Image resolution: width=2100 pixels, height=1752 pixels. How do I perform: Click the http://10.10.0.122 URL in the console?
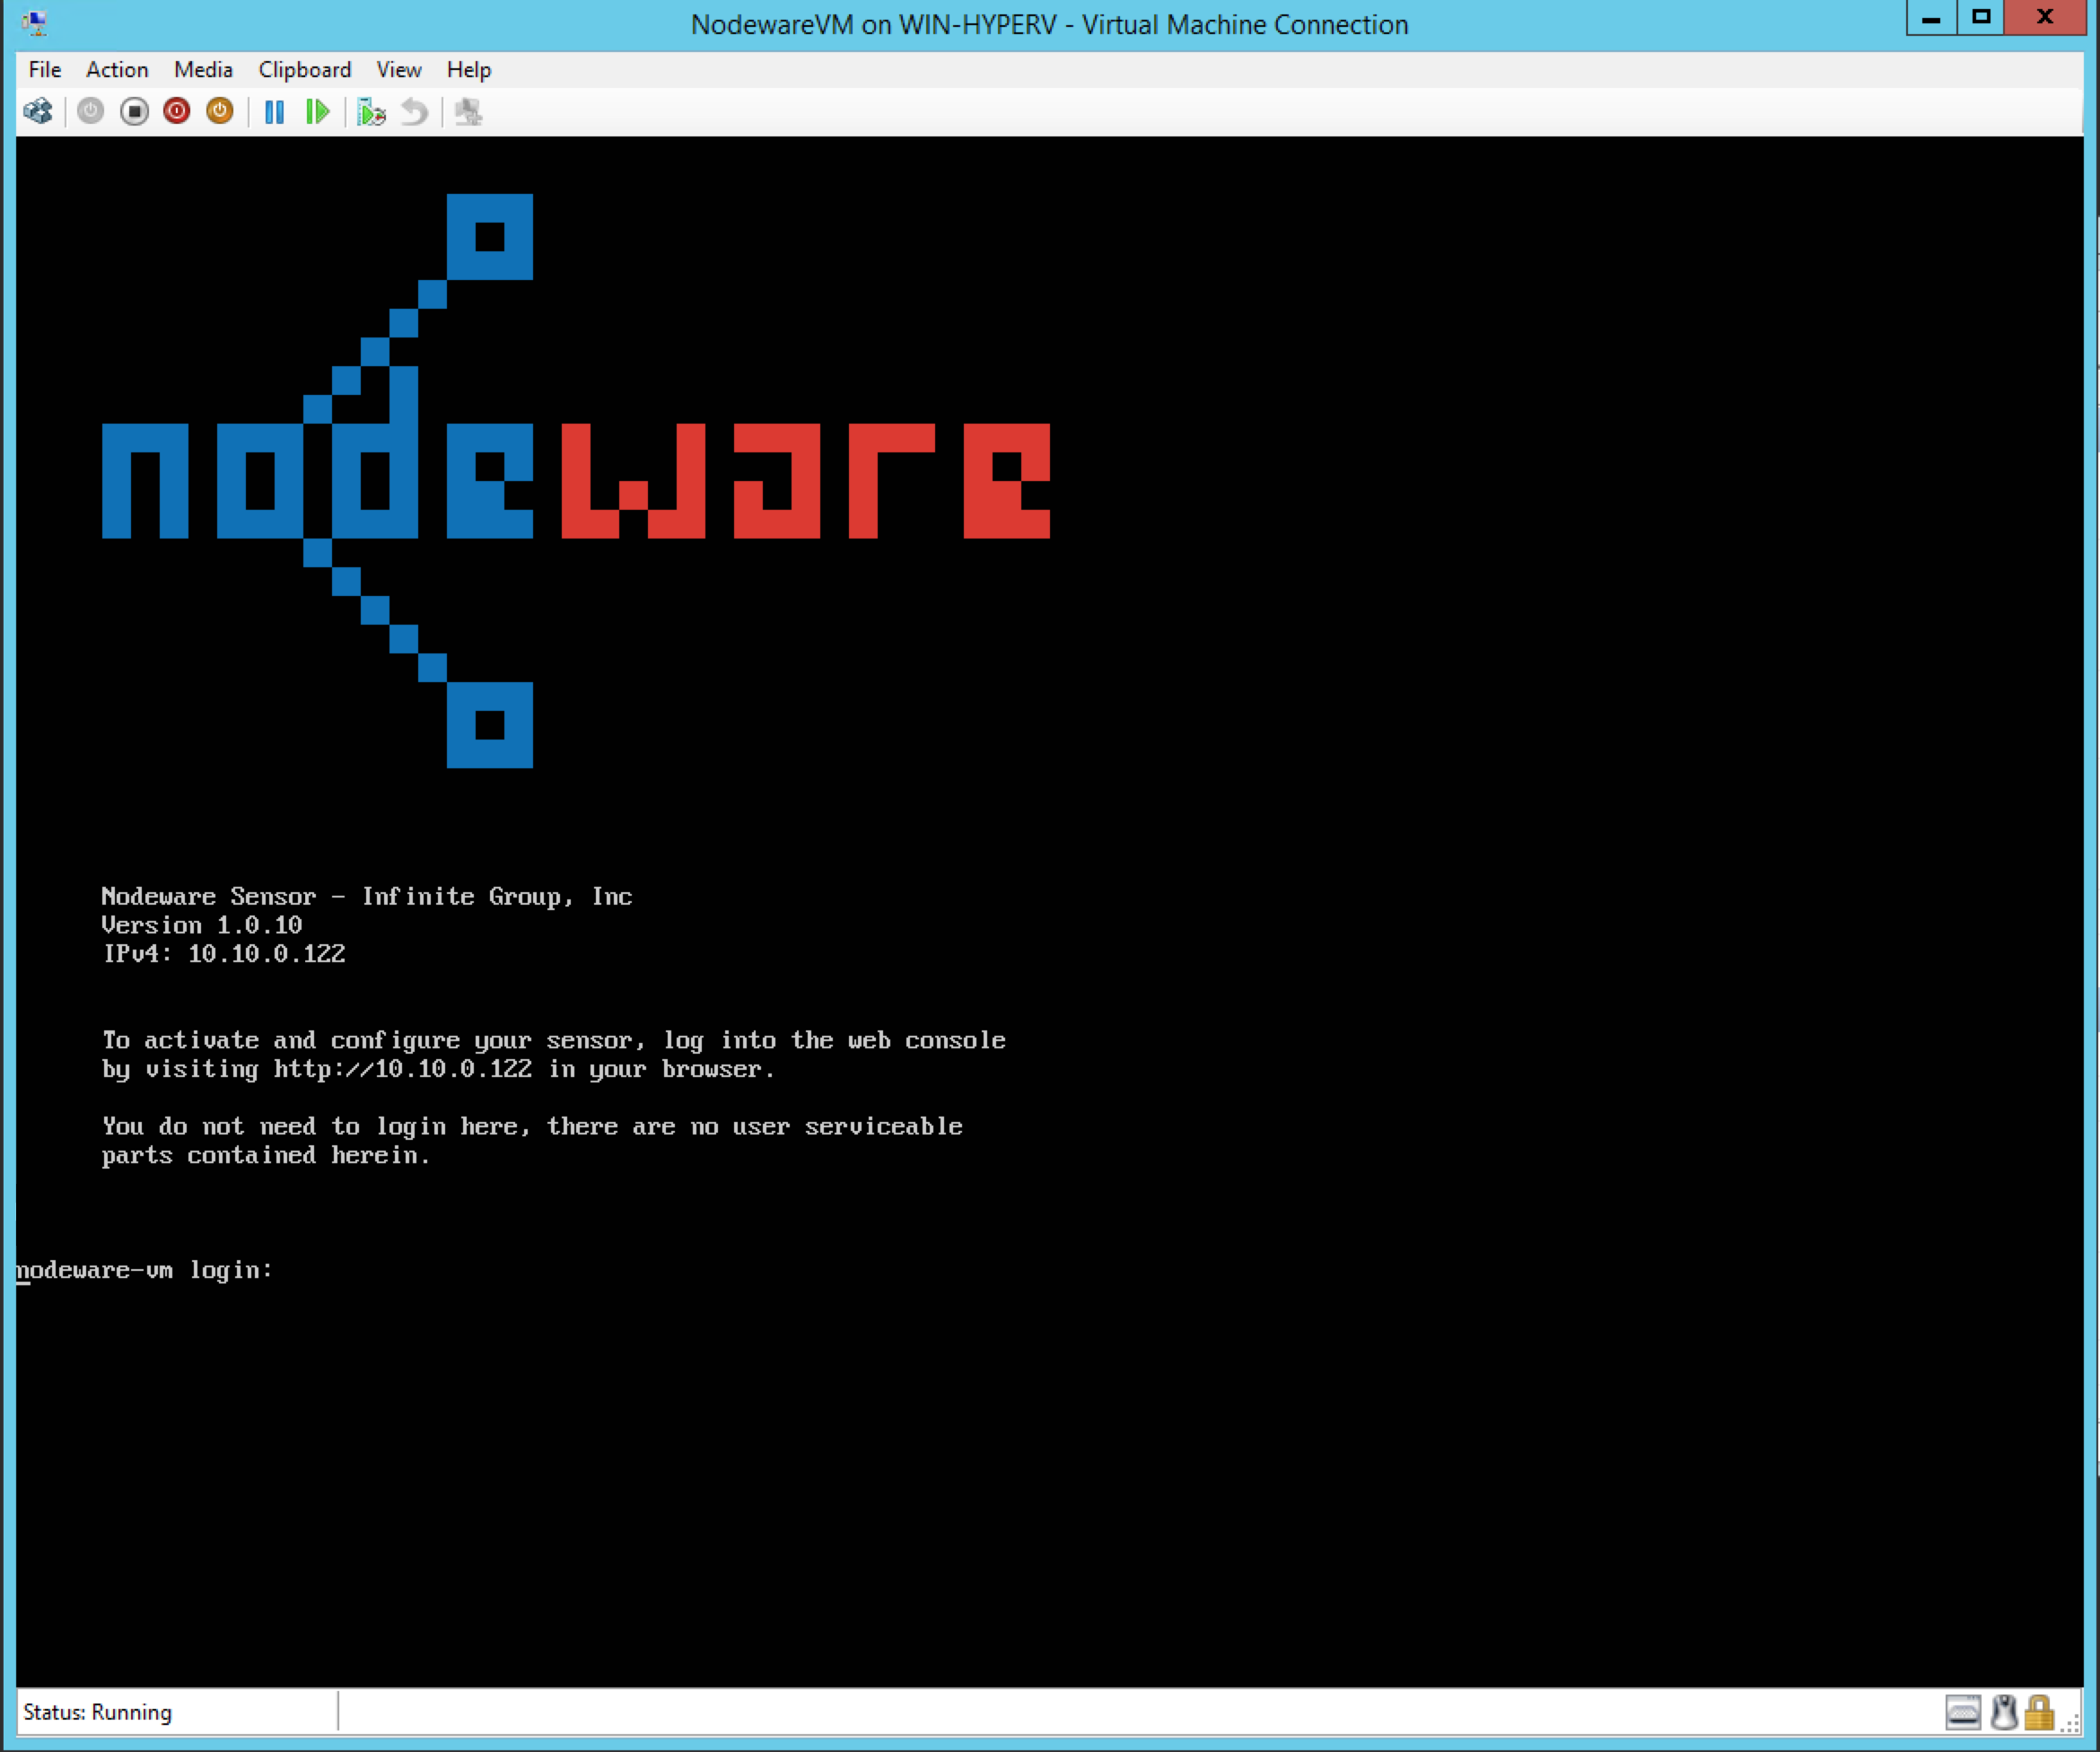(x=403, y=1069)
